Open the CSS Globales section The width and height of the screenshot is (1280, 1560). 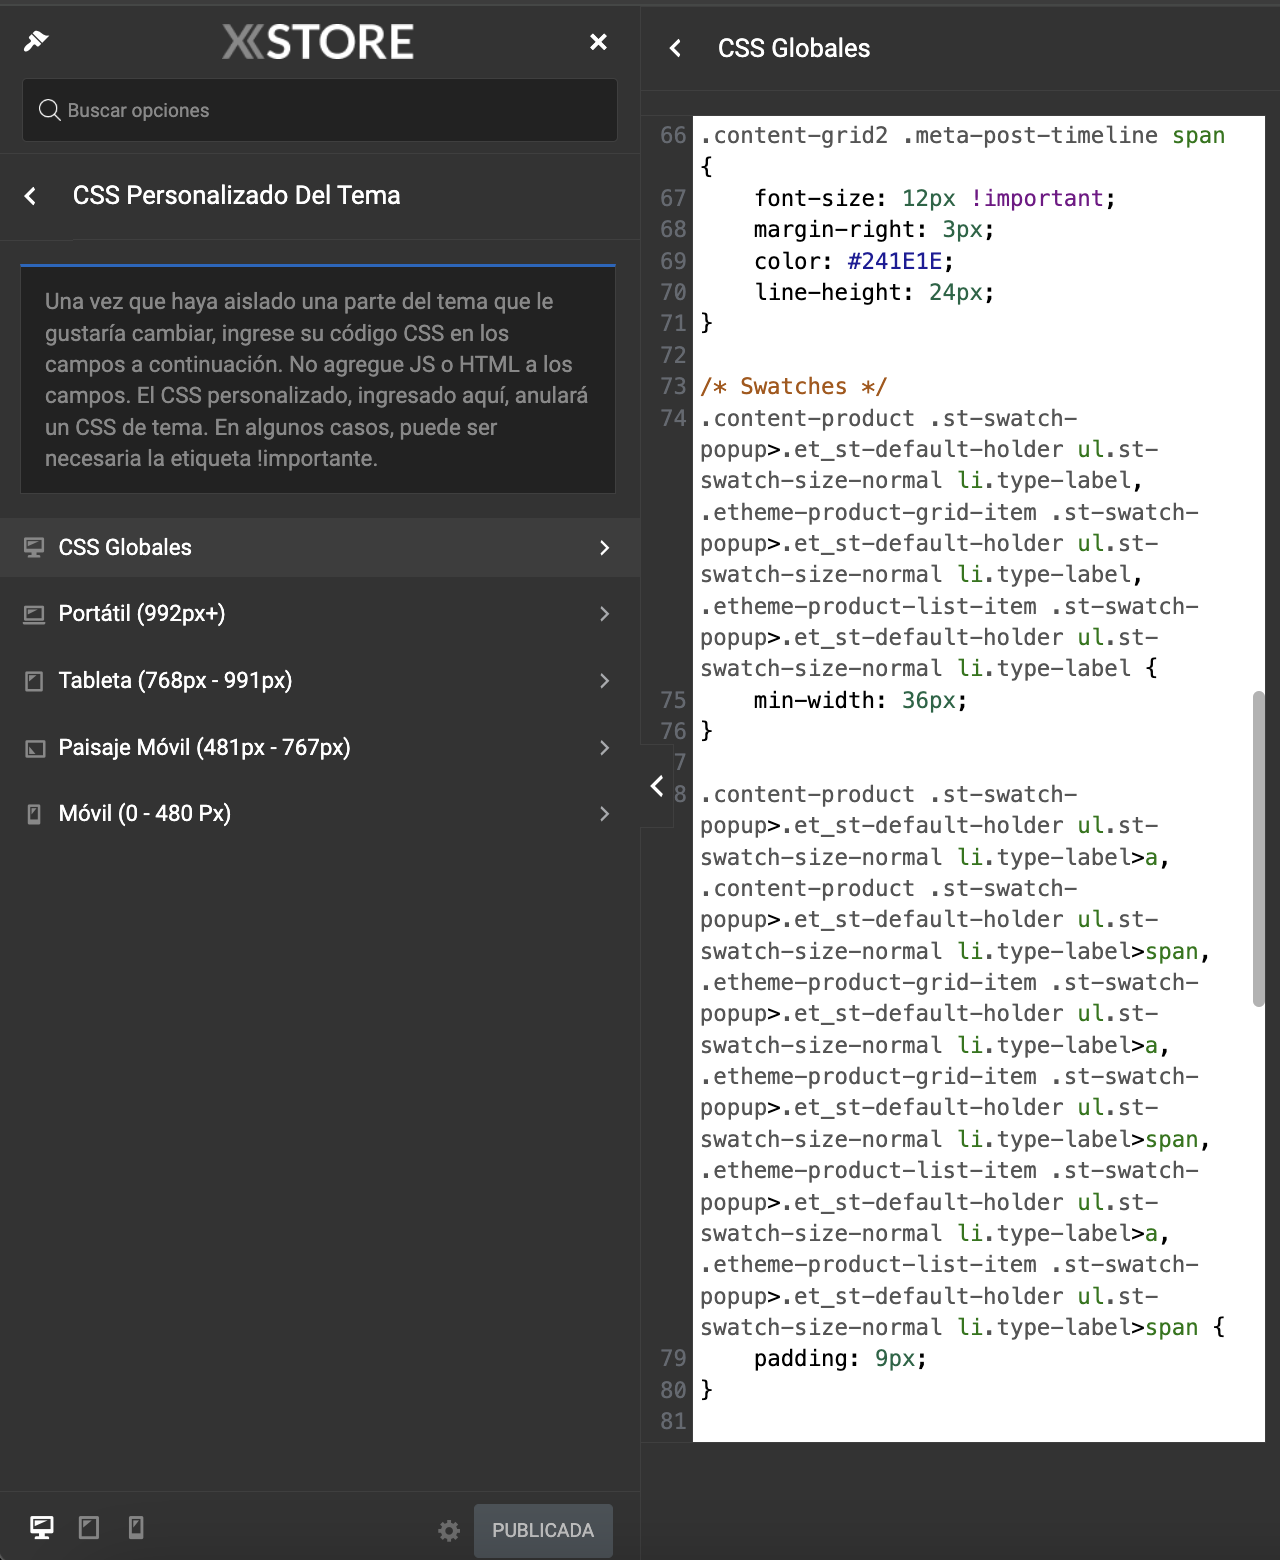320,547
